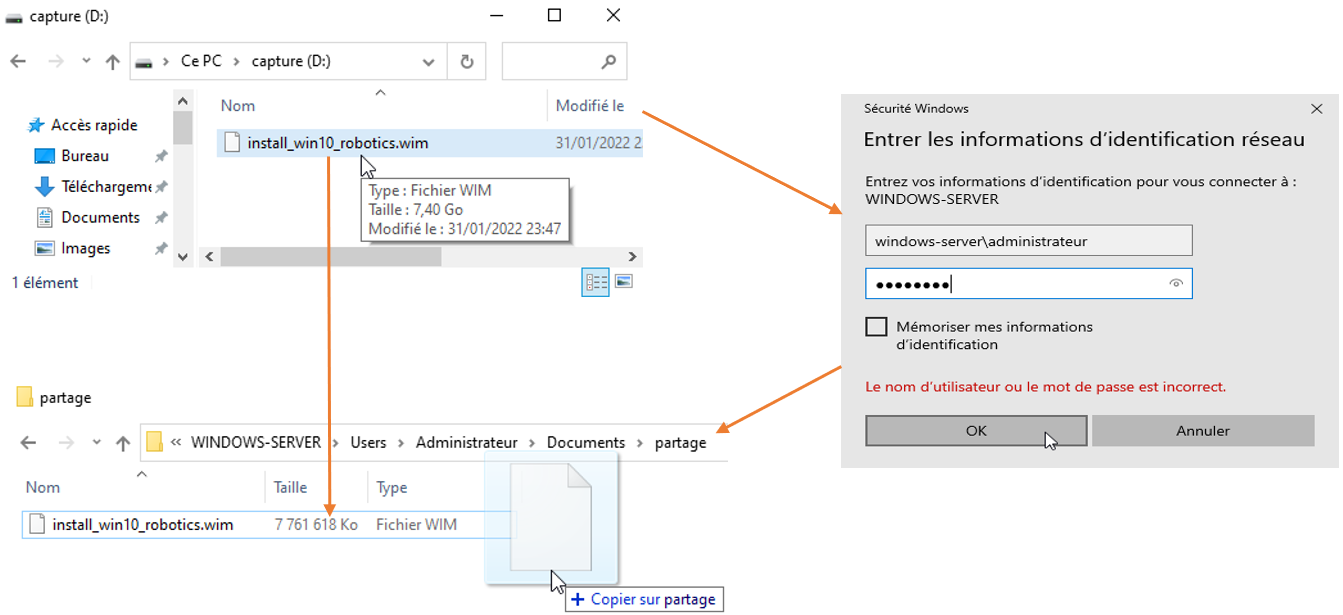Close the capture (D:) window
The height and width of the screenshot is (615, 1343).
(612, 15)
